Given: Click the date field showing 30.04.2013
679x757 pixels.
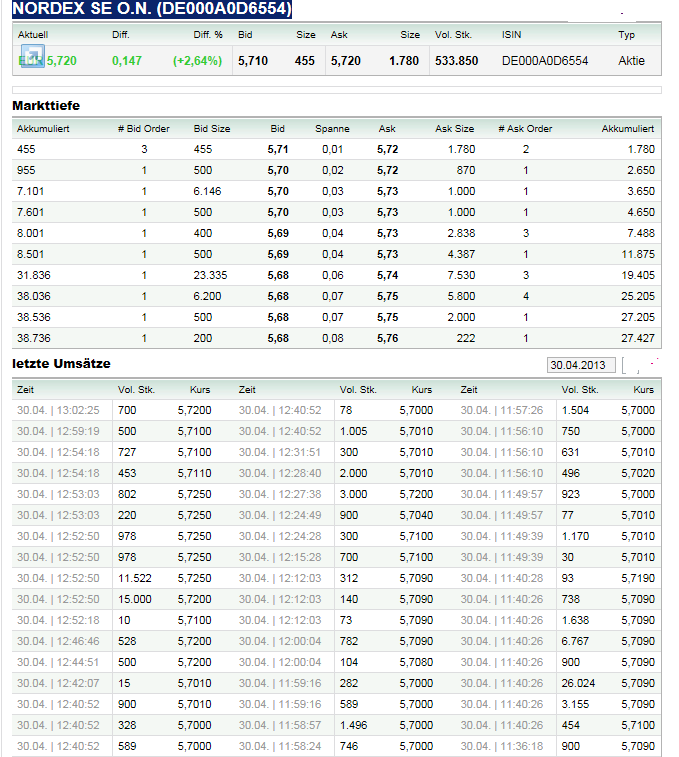Looking at the screenshot, I should click(x=581, y=365).
